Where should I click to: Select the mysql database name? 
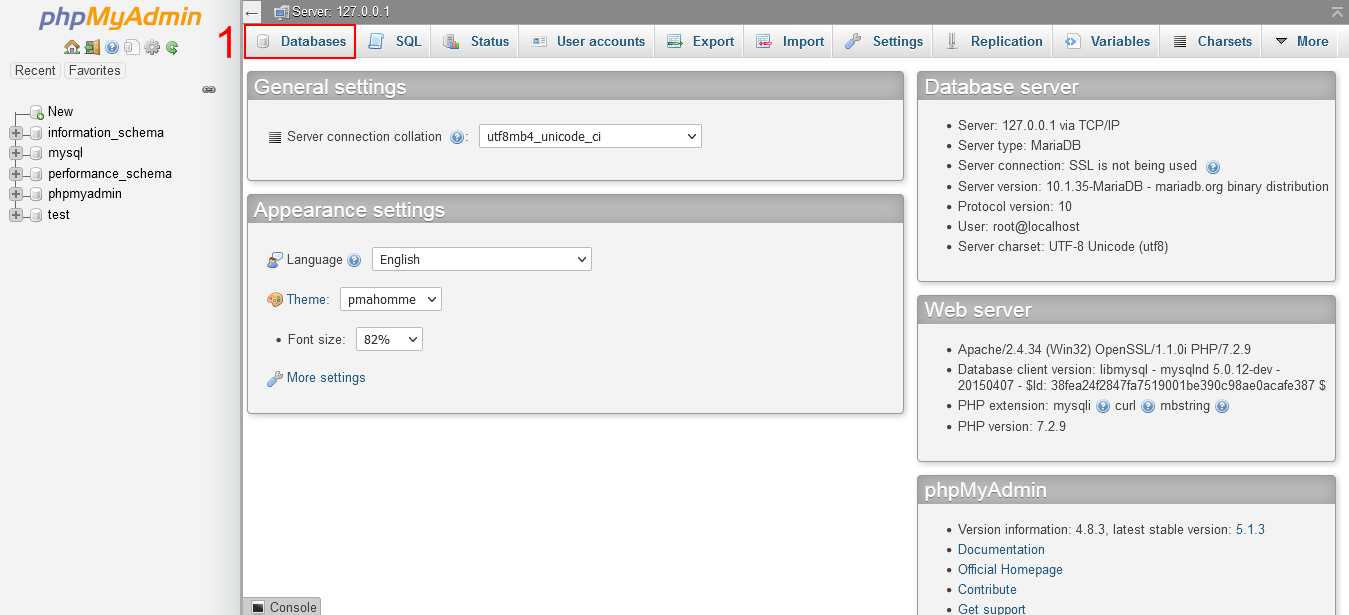point(65,153)
